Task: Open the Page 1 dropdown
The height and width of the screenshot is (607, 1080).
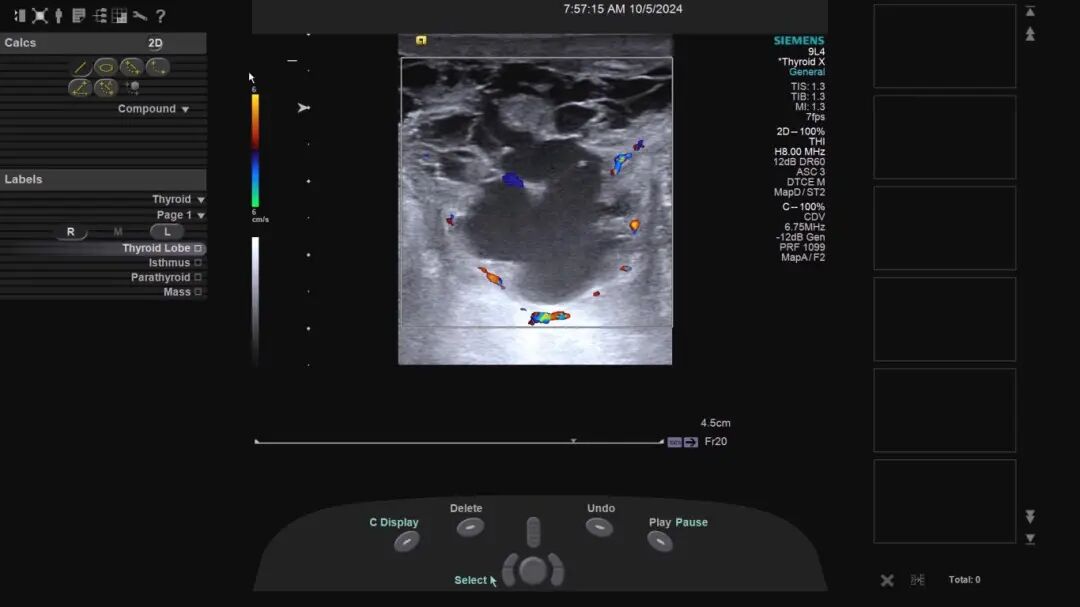Action: click(180, 215)
